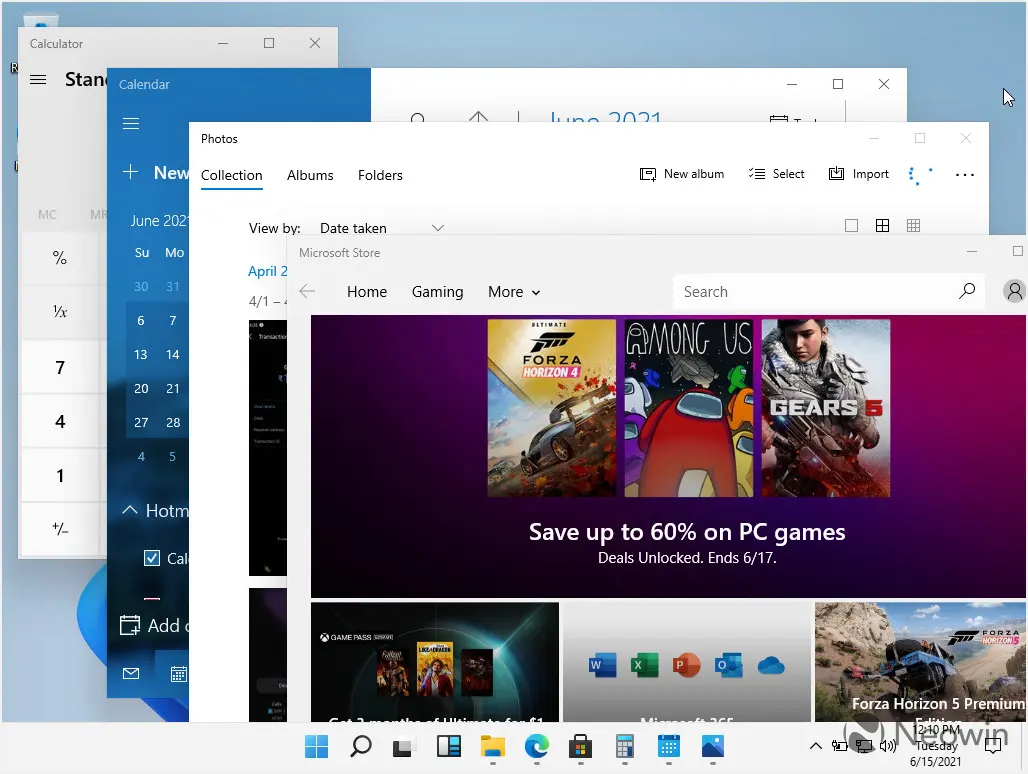The width and height of the screenshot is (1028, 774).
Task: Open Widgets from the taskbar
Action: (448, 747)
